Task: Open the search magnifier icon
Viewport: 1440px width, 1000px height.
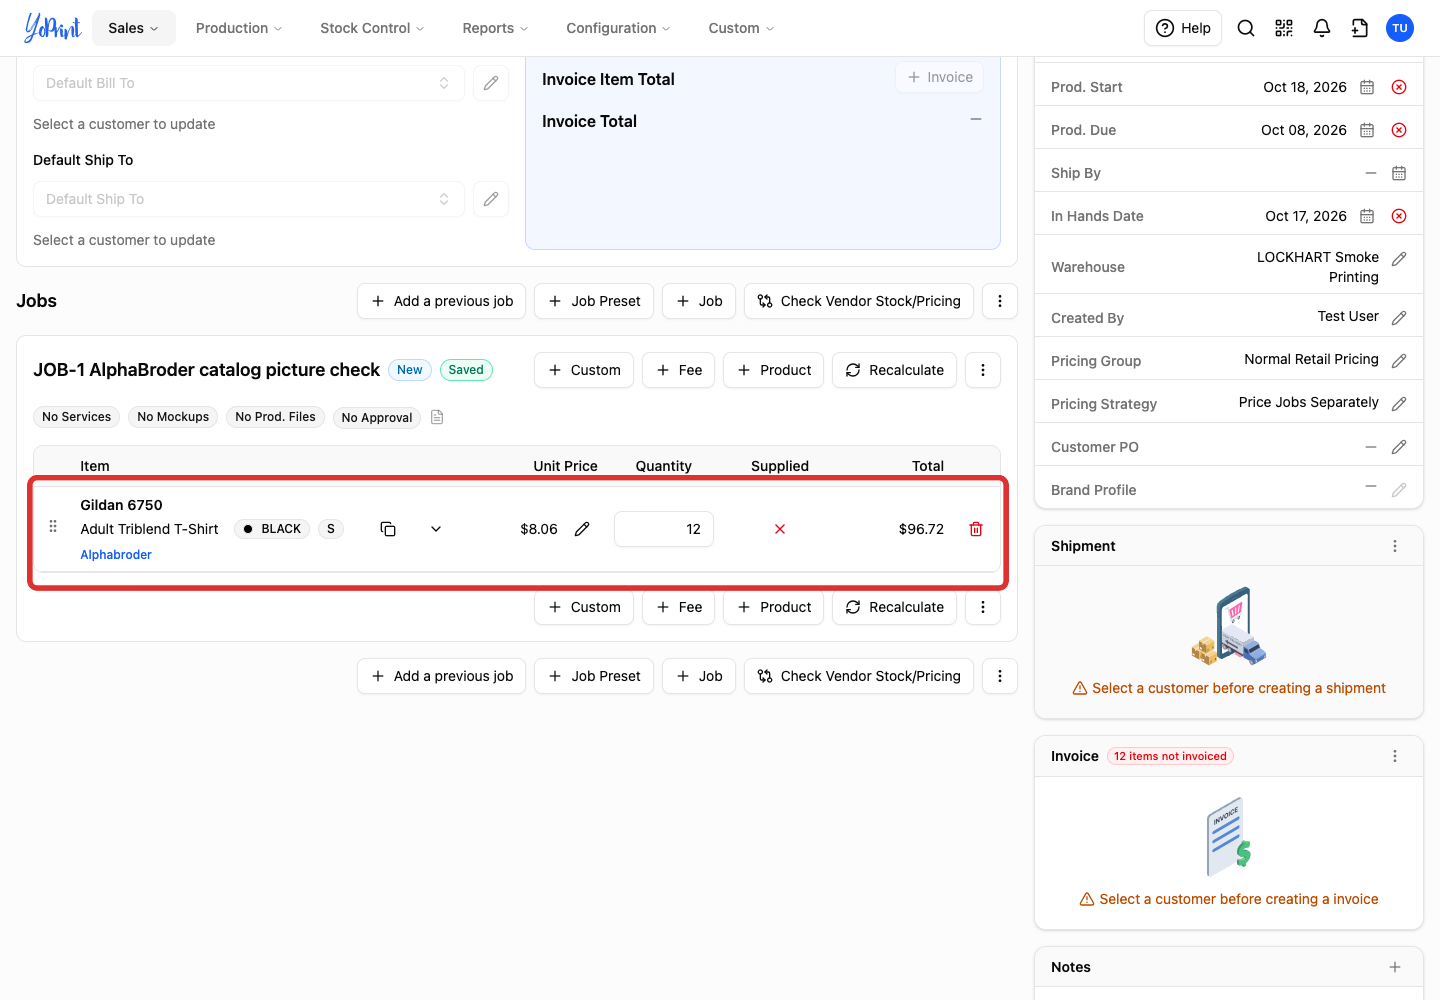Action: tap(1246, 28)
